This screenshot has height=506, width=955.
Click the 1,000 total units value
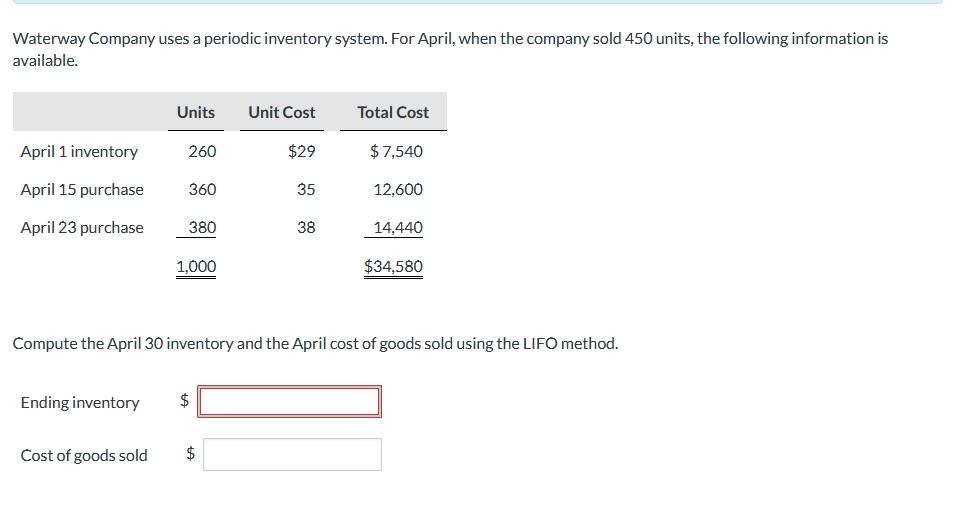point(196,266)
